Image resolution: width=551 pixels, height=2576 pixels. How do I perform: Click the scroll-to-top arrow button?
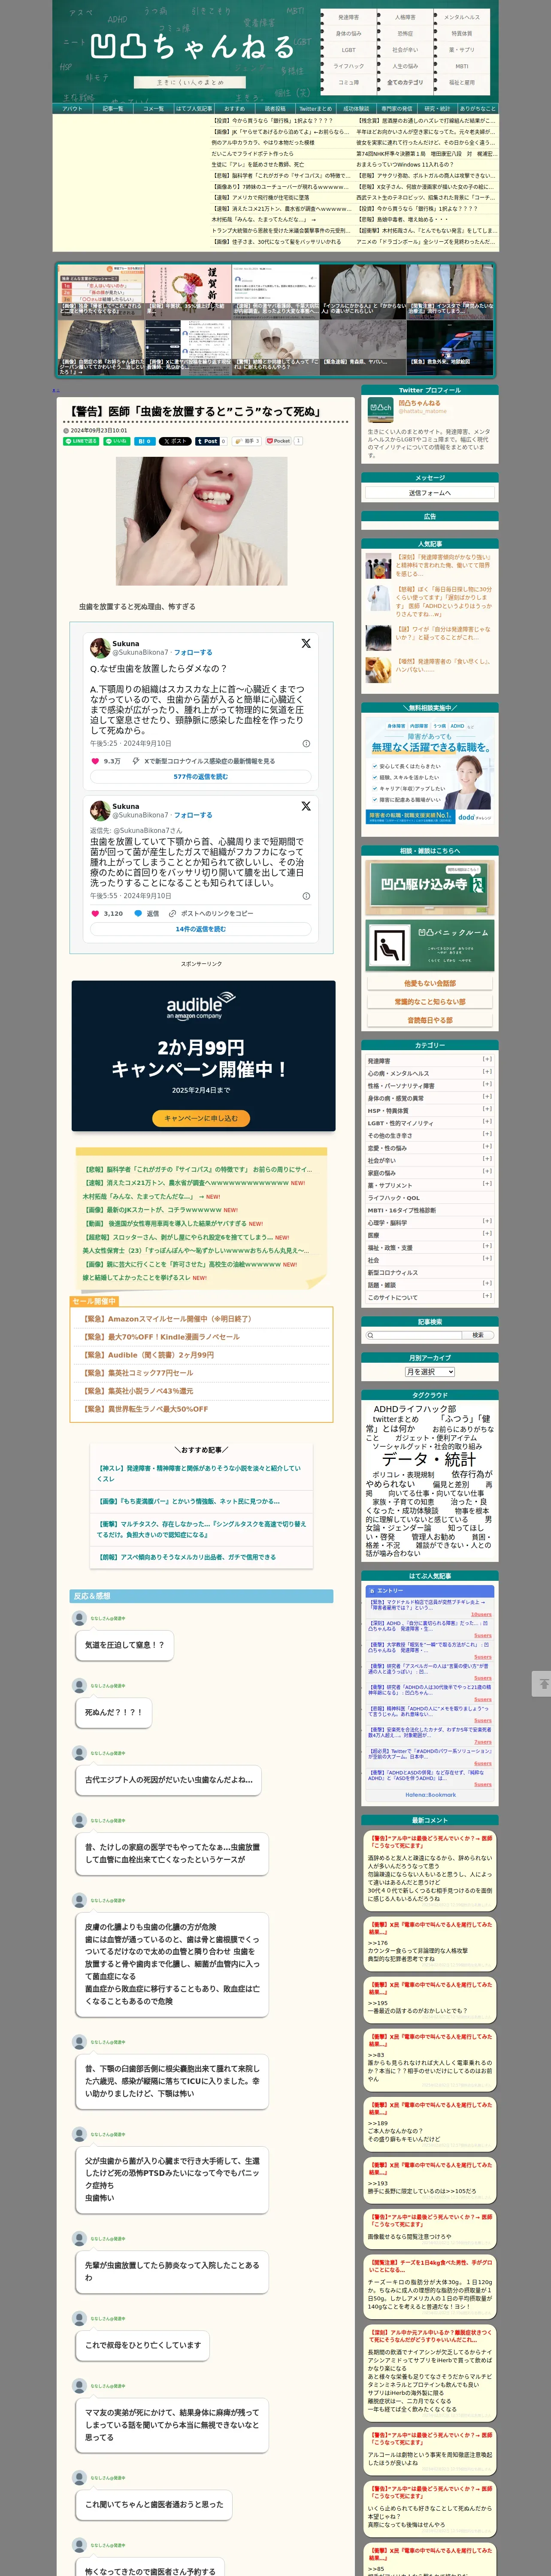tap(542, 1684)
